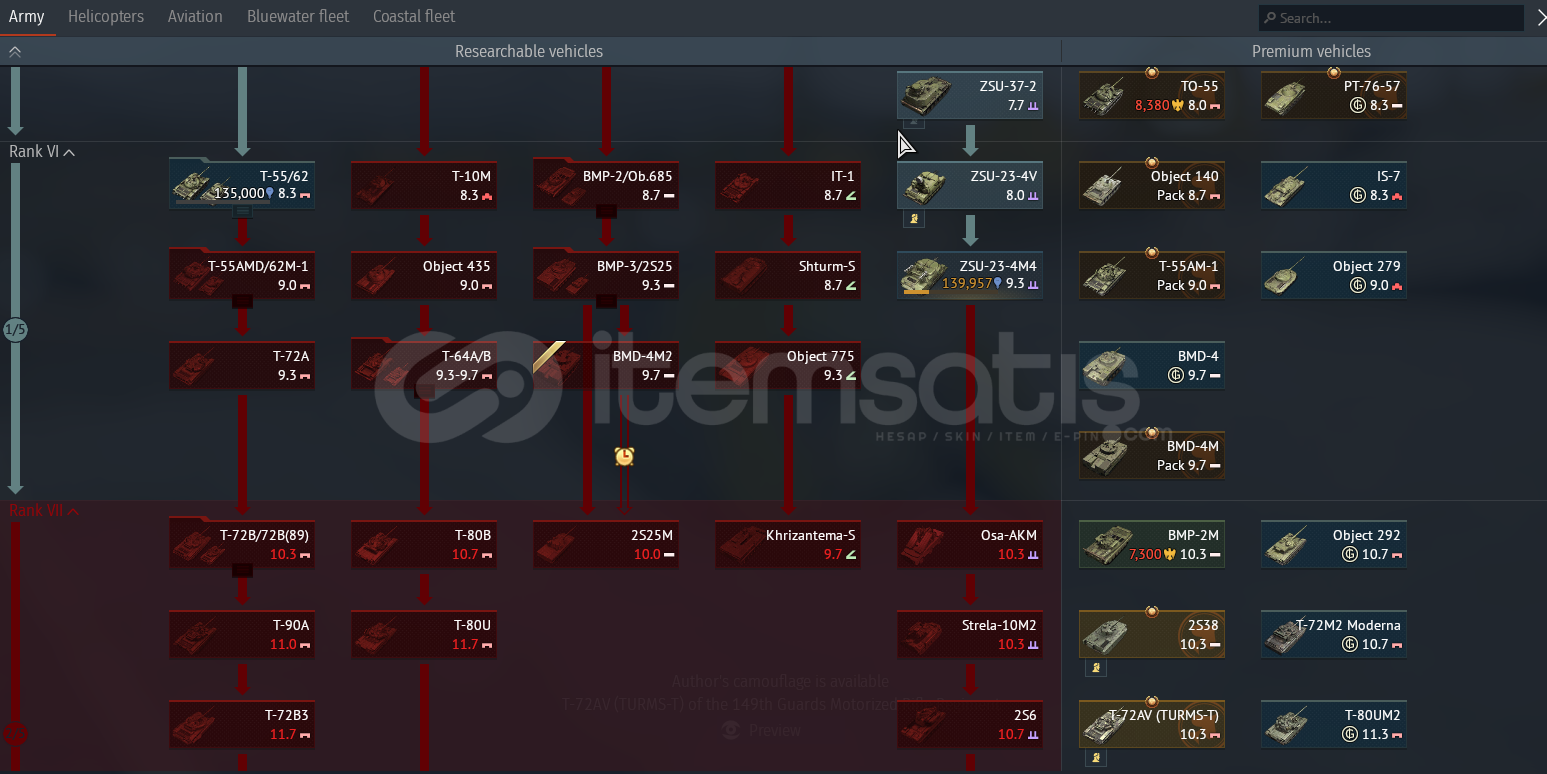This screenshot has height=774, width=1547.
Task: Click the BMD-4 premium vehicle icon
Action: tap(1108, 366)
